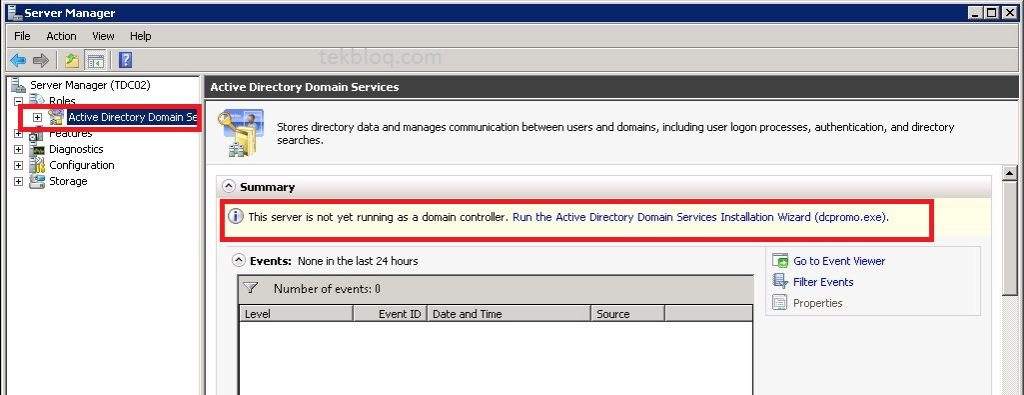Collapse the Roles tree node
The width and height of the screenshot is (1024, 395).
[18, 101]
